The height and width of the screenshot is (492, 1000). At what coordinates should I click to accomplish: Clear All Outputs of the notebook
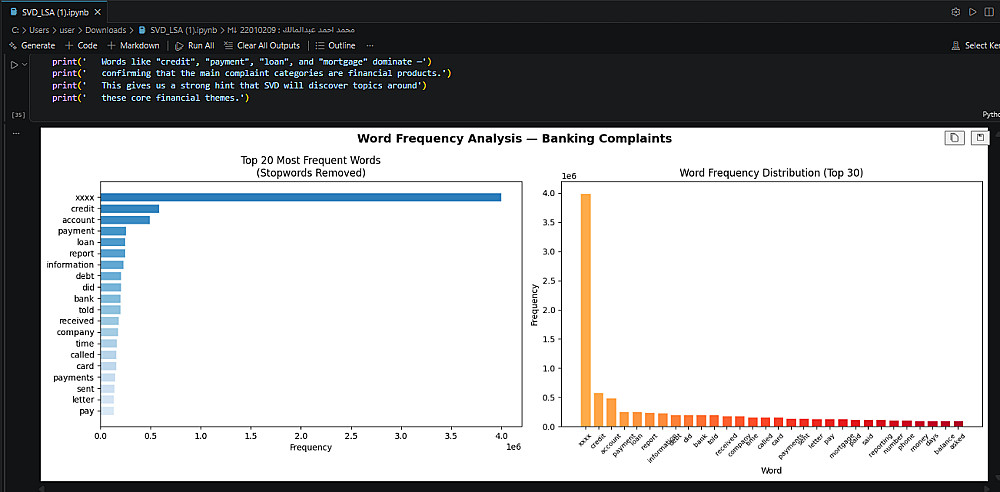262,46
